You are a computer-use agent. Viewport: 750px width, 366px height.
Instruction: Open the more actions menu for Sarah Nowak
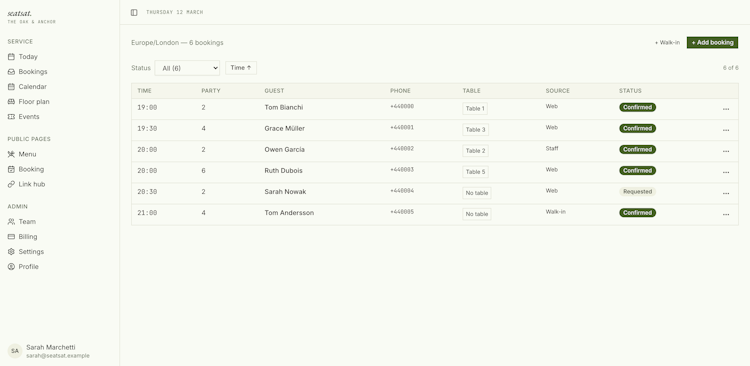click(726, 193)
